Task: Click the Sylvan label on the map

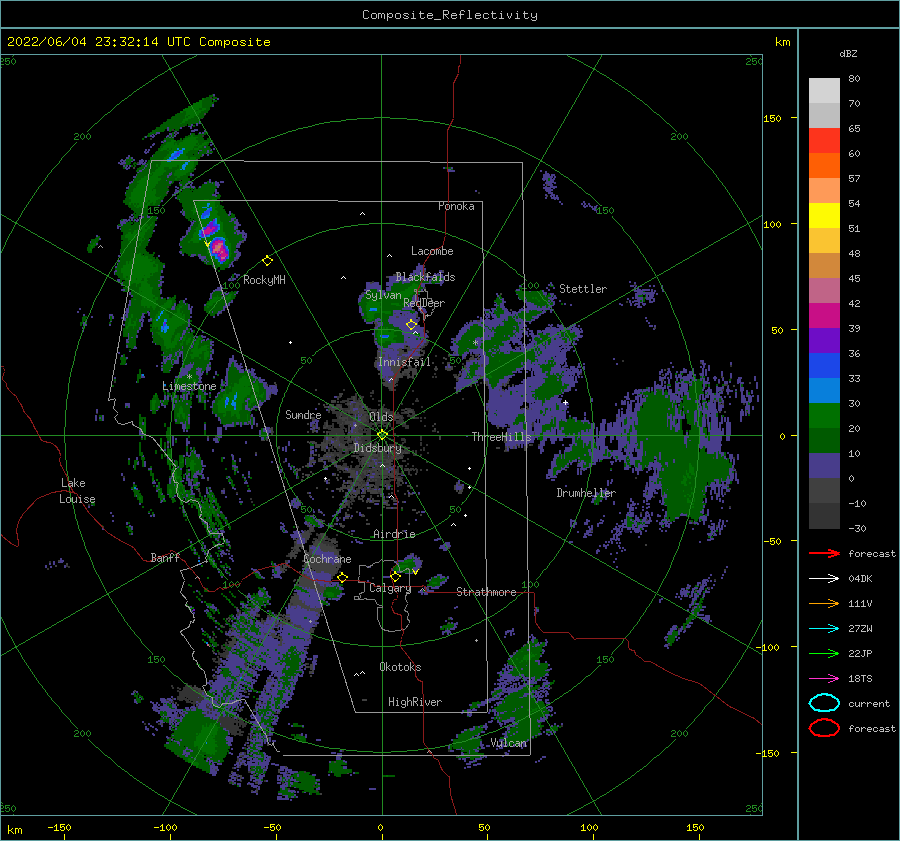Action: click(383, 295)
